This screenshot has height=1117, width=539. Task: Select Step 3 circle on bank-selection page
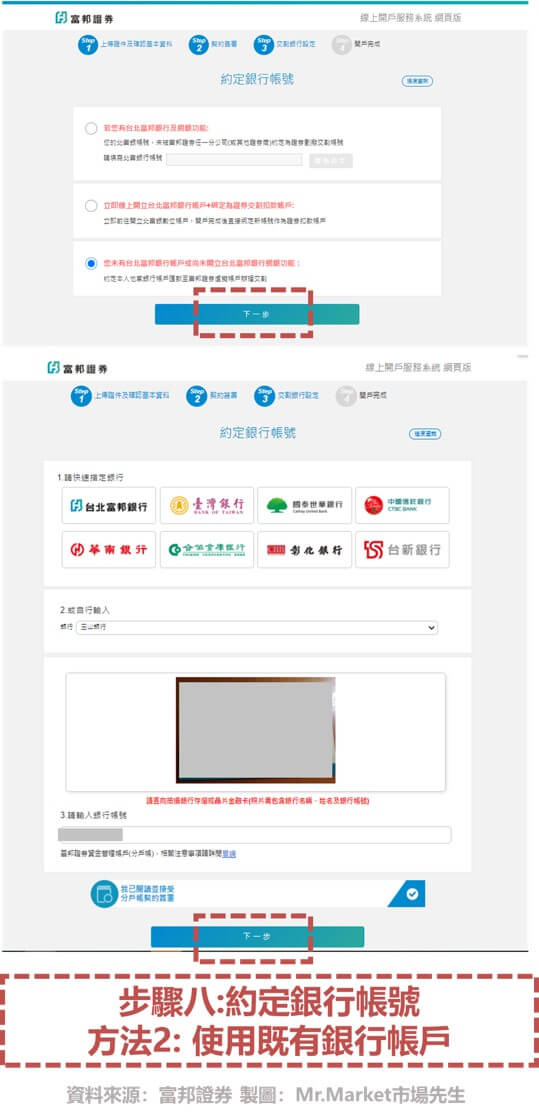click(x=264, y=396)
